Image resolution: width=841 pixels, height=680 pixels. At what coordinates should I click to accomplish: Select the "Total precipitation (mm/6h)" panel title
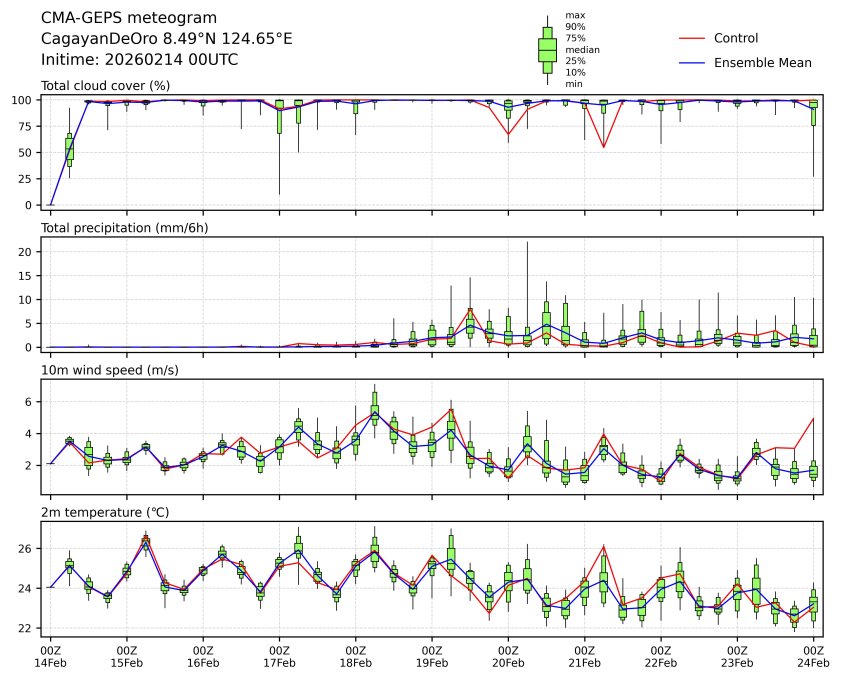(x=125, y=228)
